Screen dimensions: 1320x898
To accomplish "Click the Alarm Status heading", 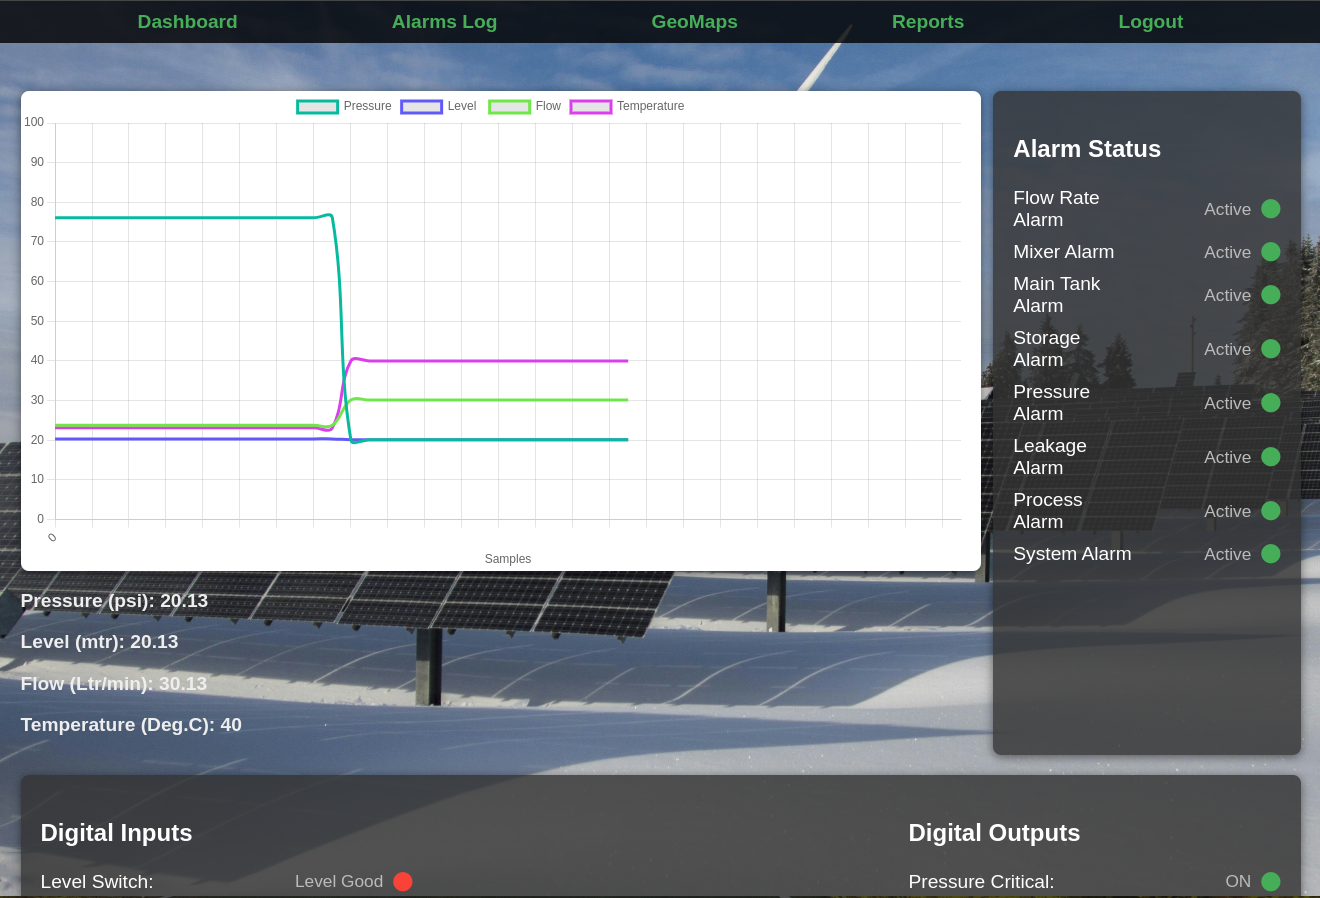I will point(1087,149).
